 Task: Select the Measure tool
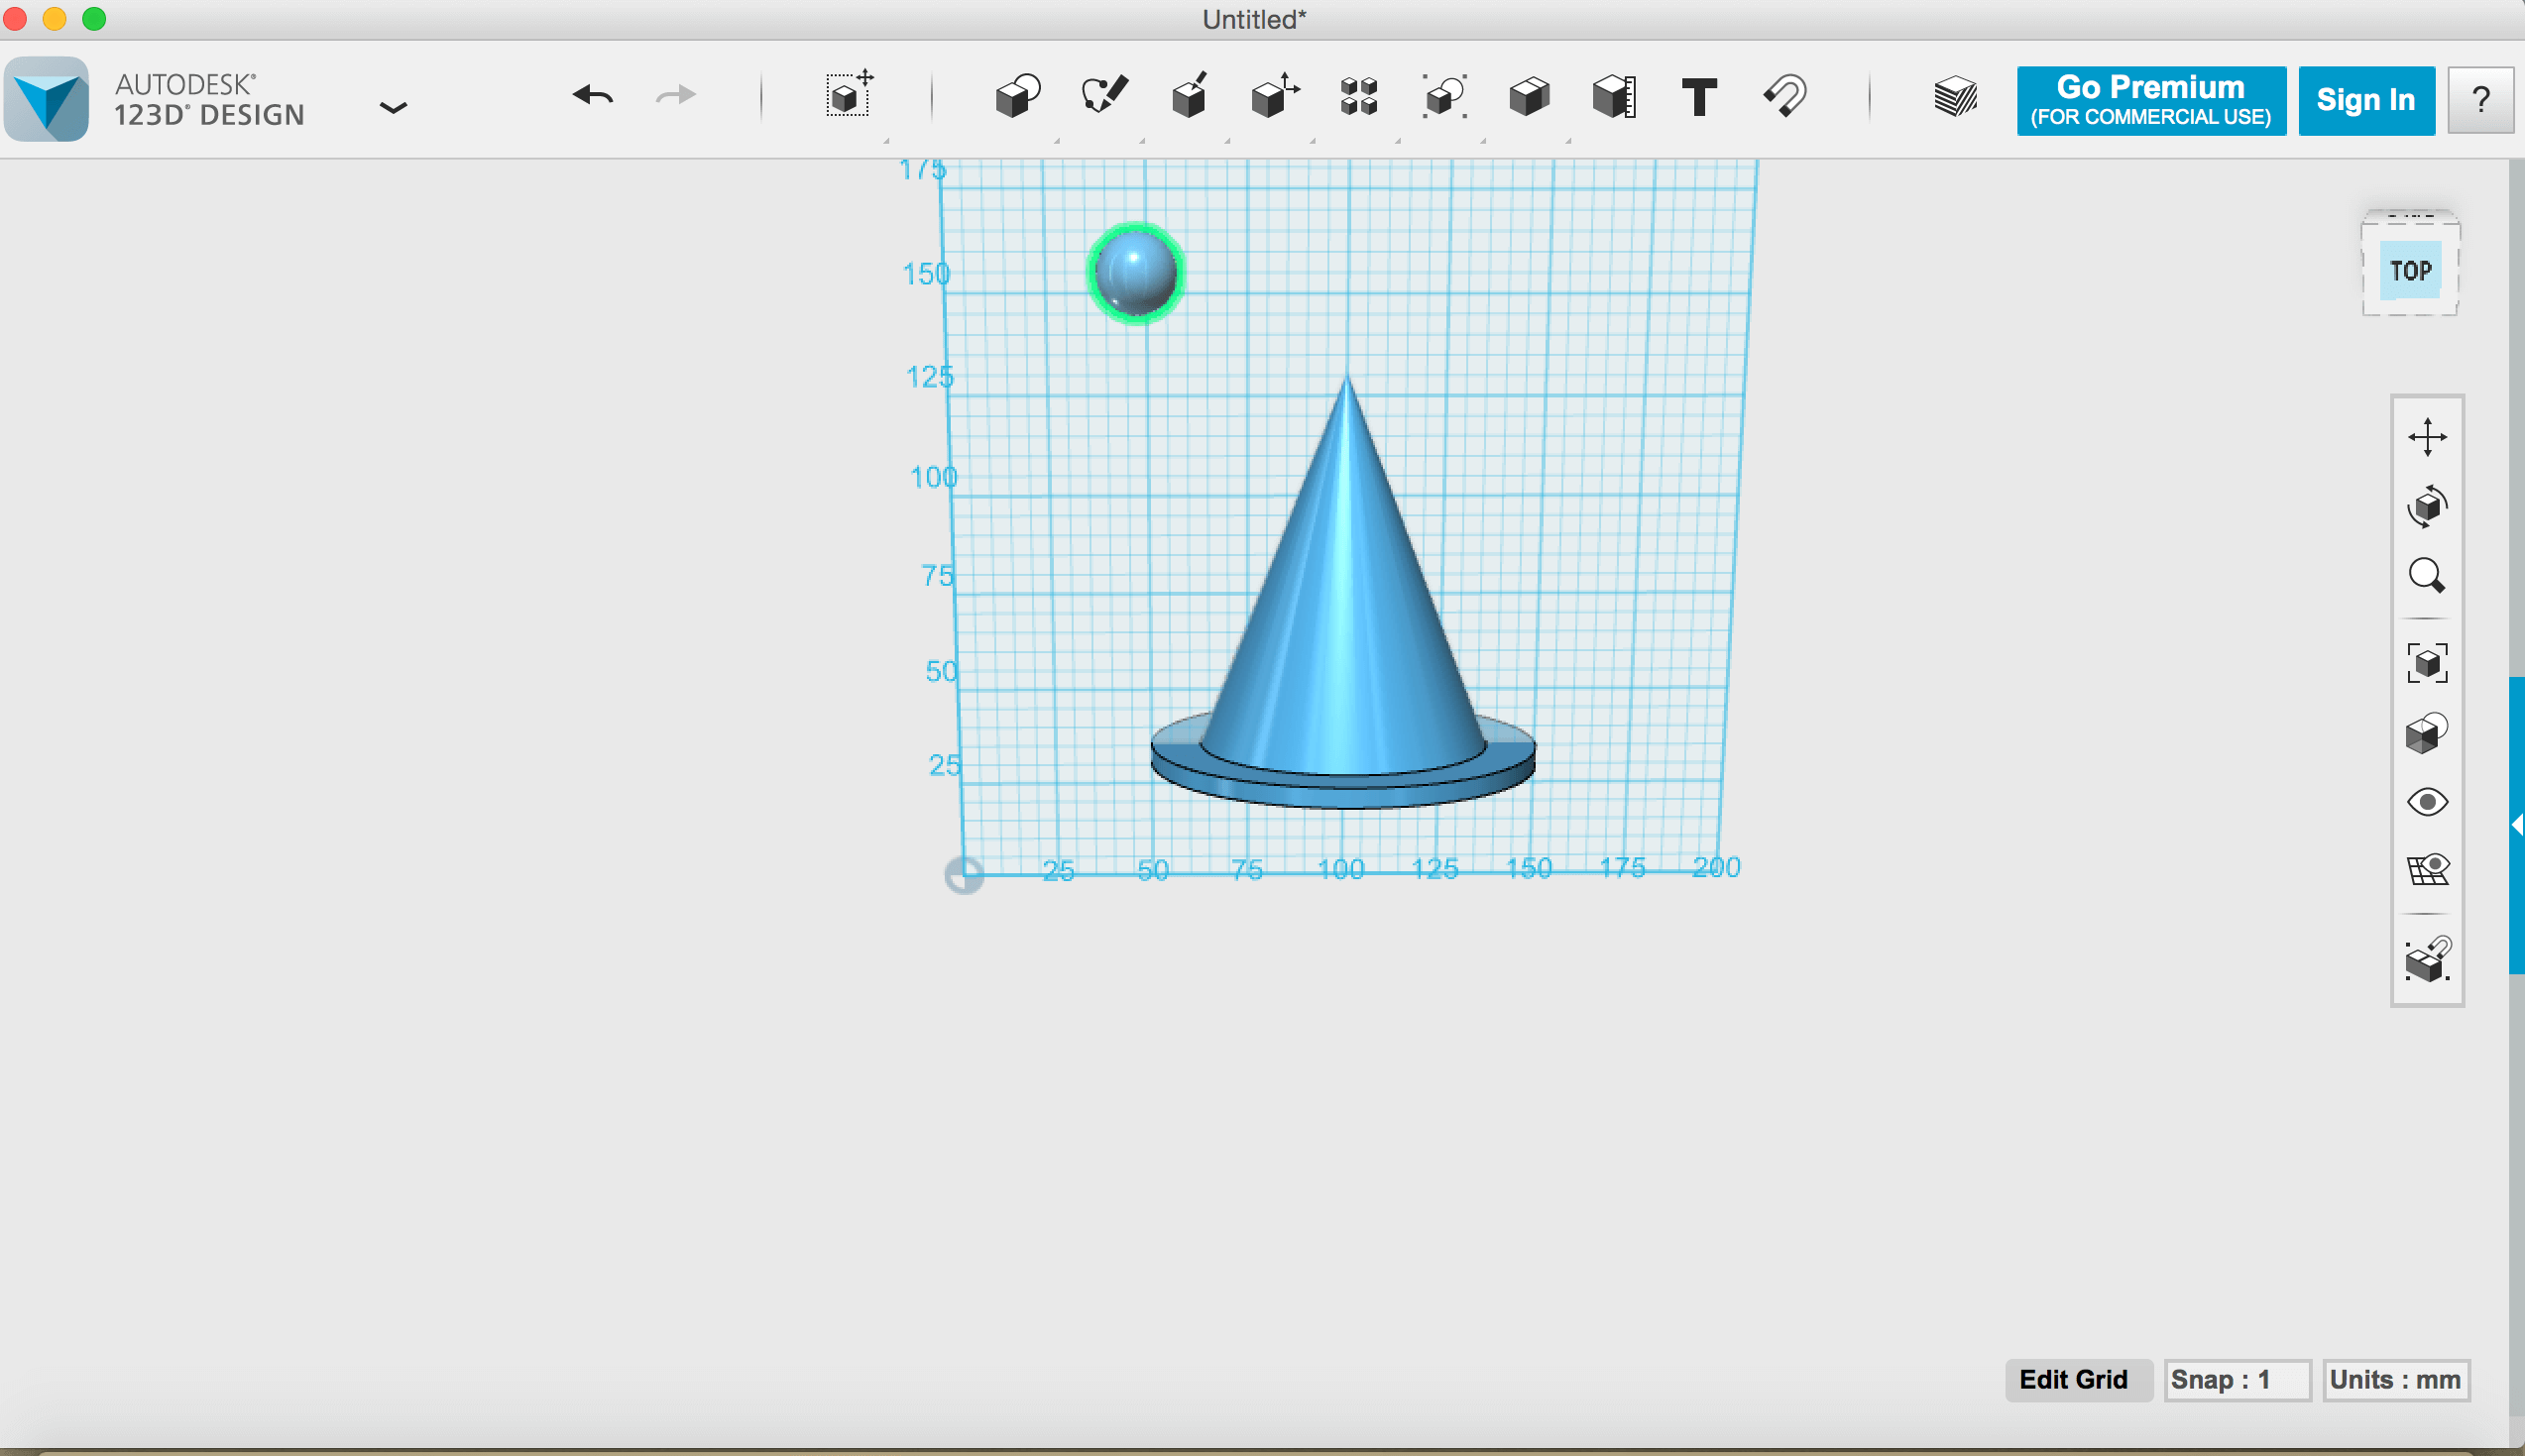[x=1614, y=97]
